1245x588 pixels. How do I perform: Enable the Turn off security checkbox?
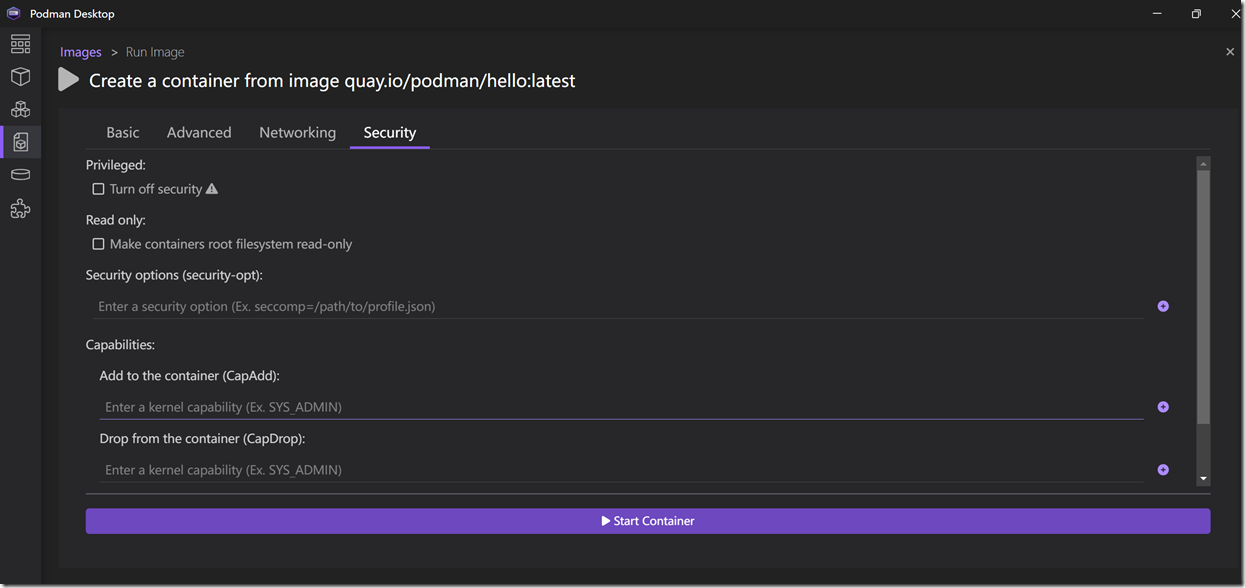[98, 189]
